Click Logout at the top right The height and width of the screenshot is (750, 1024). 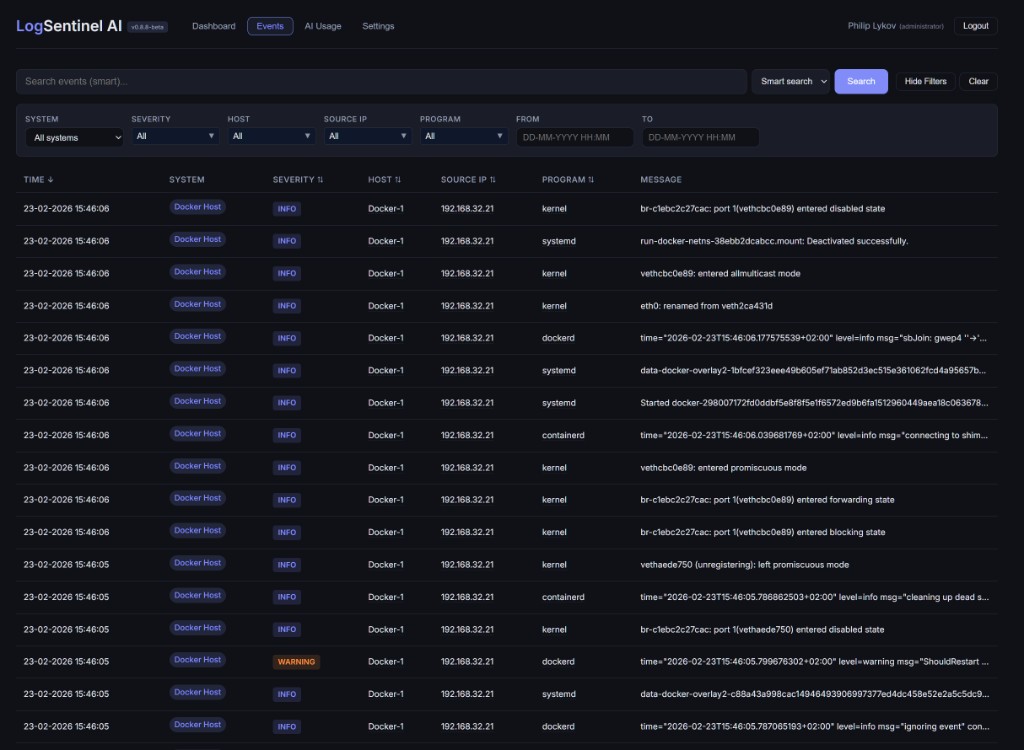(x=975, y=26)
